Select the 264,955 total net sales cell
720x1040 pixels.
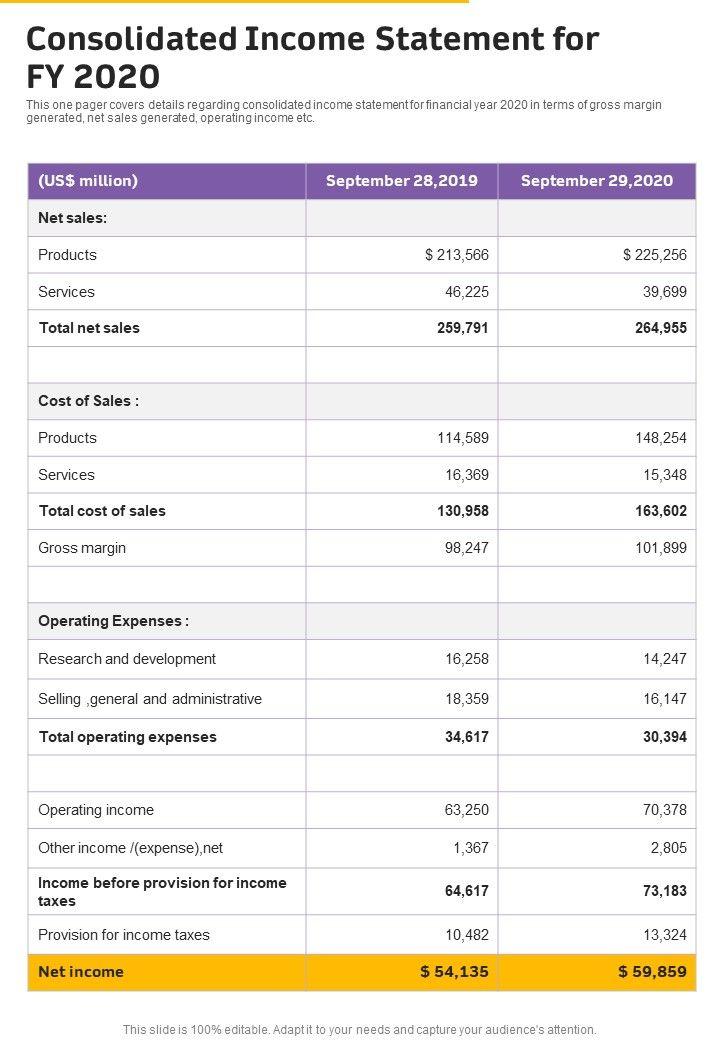(x=660, y=328)
